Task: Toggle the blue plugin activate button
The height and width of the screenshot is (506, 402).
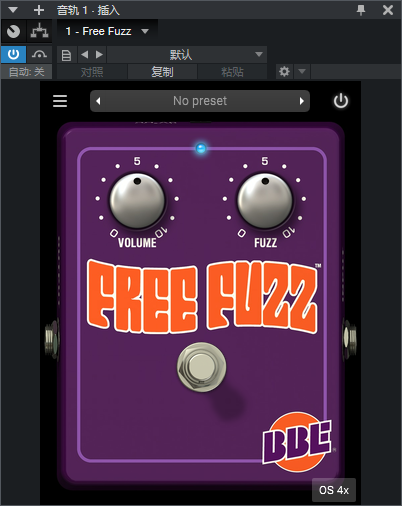Action: [x=13, y=54]
